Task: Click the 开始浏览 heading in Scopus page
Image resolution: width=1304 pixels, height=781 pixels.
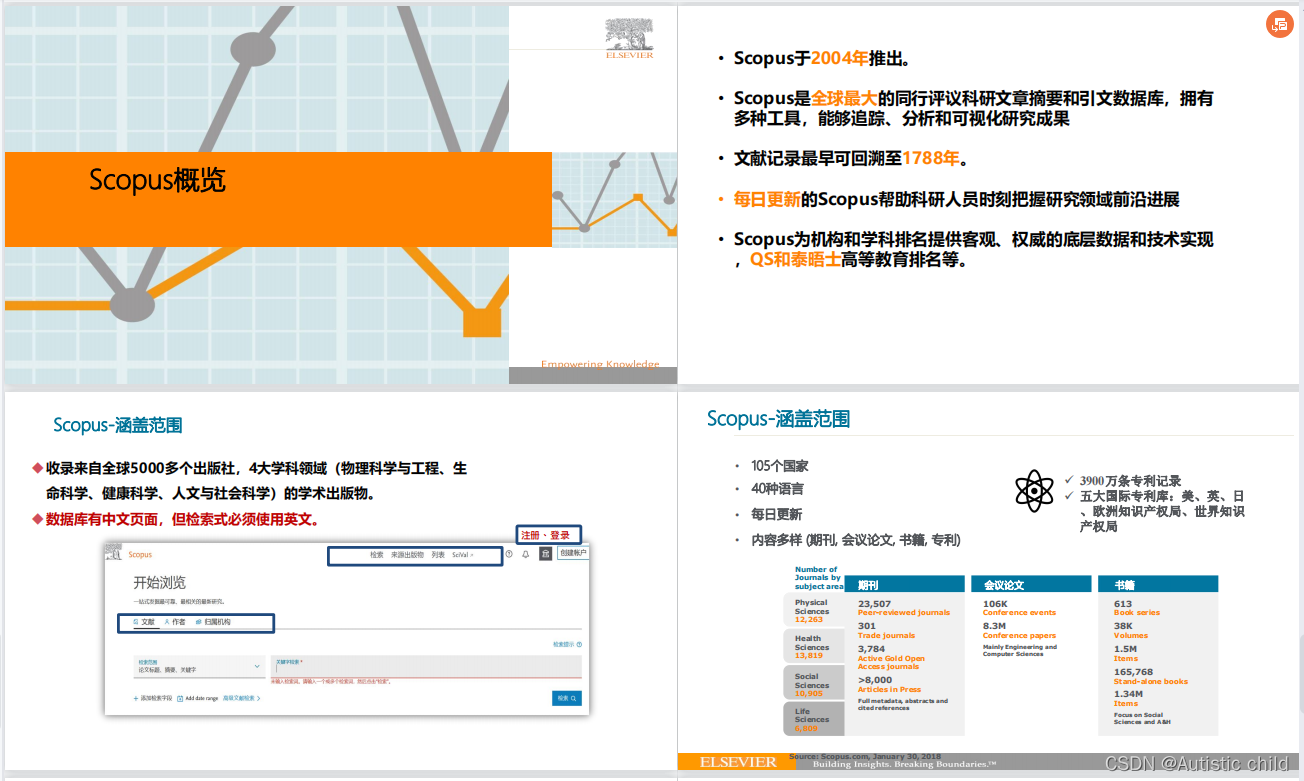Action: coord(160,582)
